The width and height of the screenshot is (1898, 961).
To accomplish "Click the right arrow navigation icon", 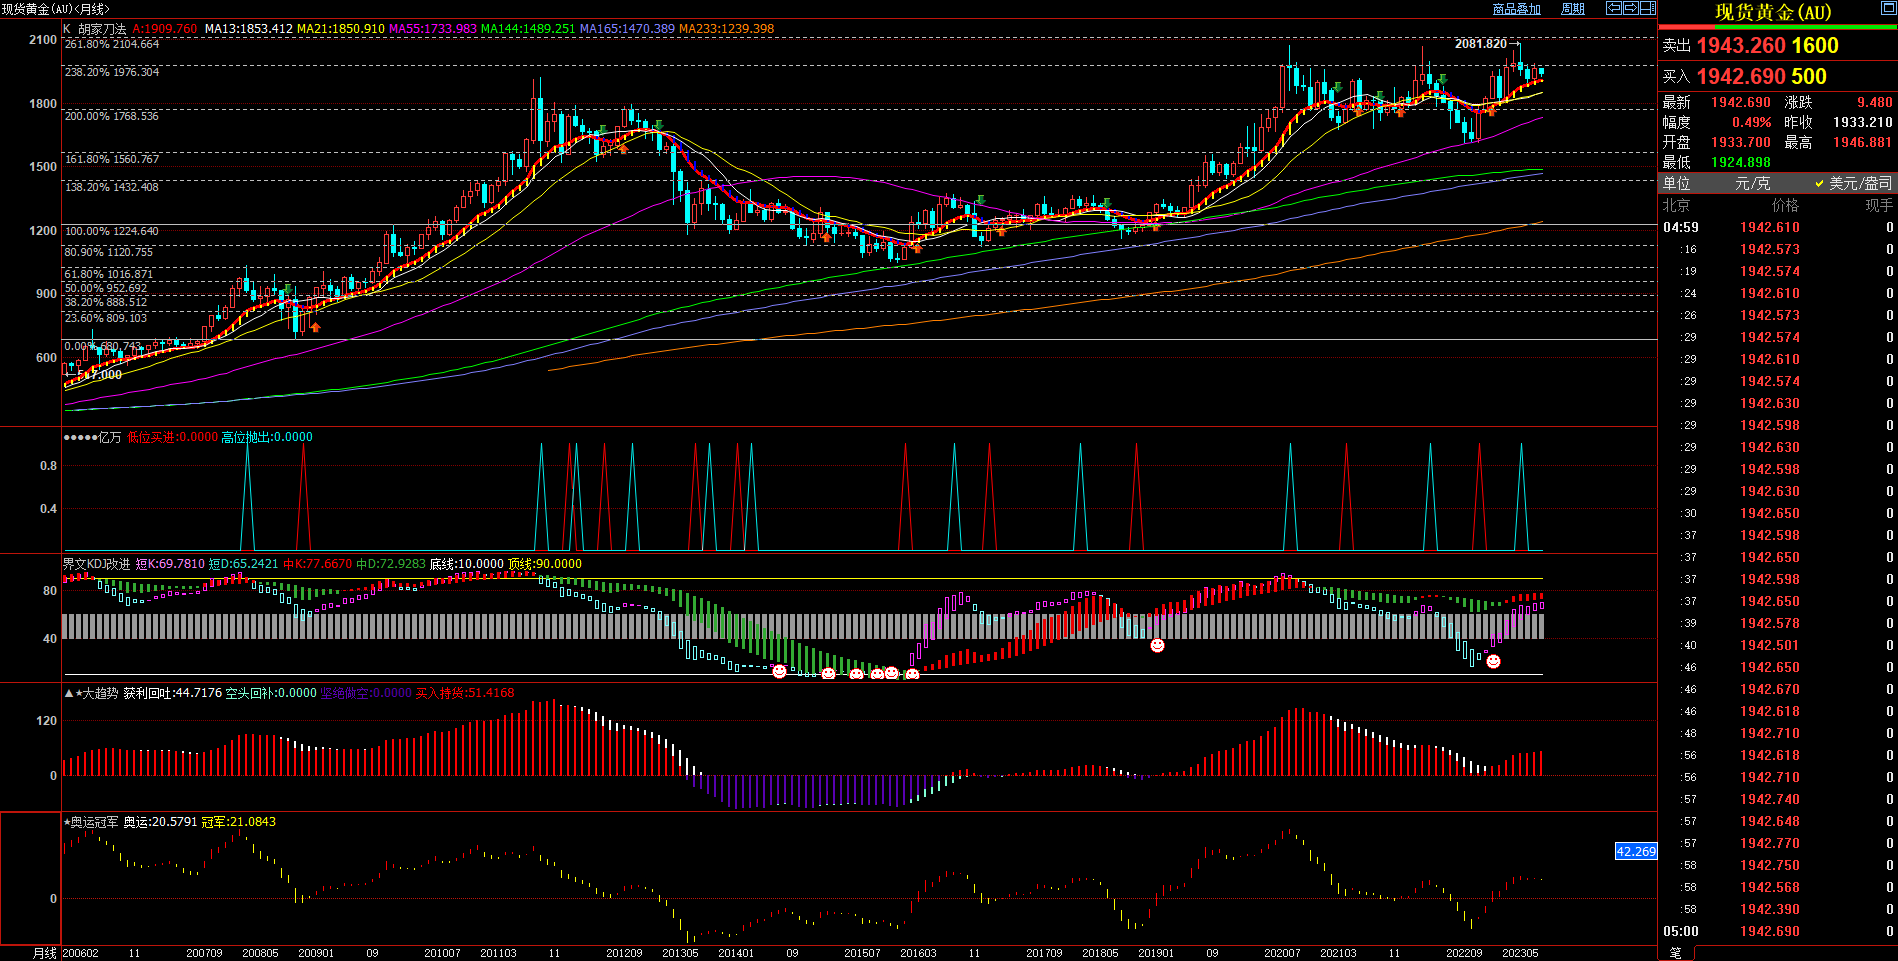I will (1630, 8).
